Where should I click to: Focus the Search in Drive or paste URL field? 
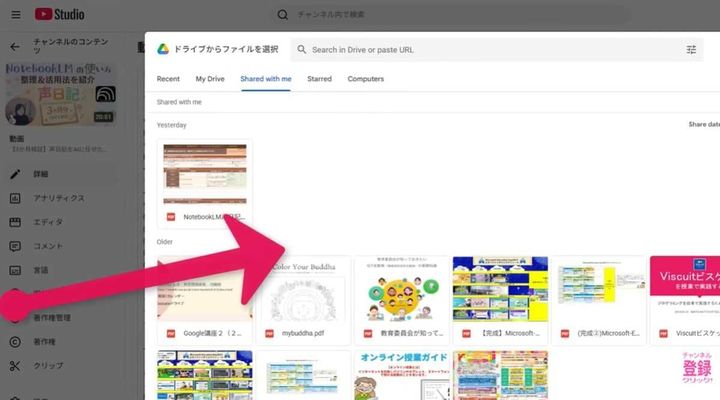(x=496, y=50)
